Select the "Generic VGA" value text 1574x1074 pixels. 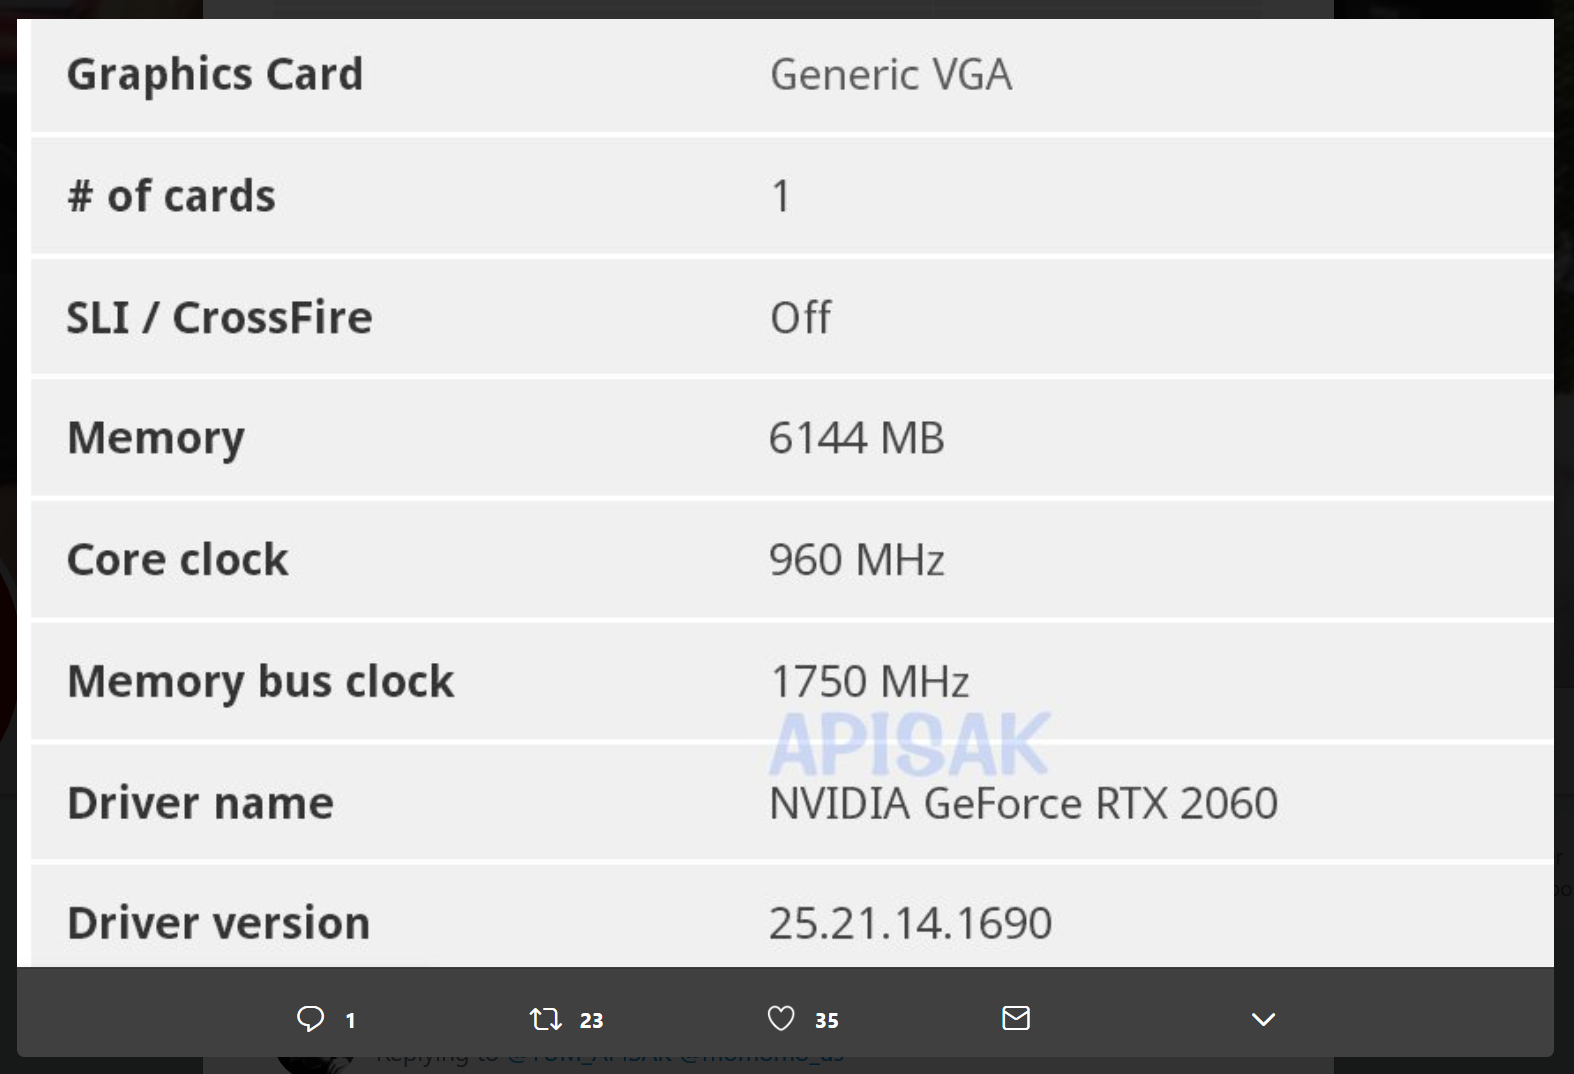click(891, 75)
